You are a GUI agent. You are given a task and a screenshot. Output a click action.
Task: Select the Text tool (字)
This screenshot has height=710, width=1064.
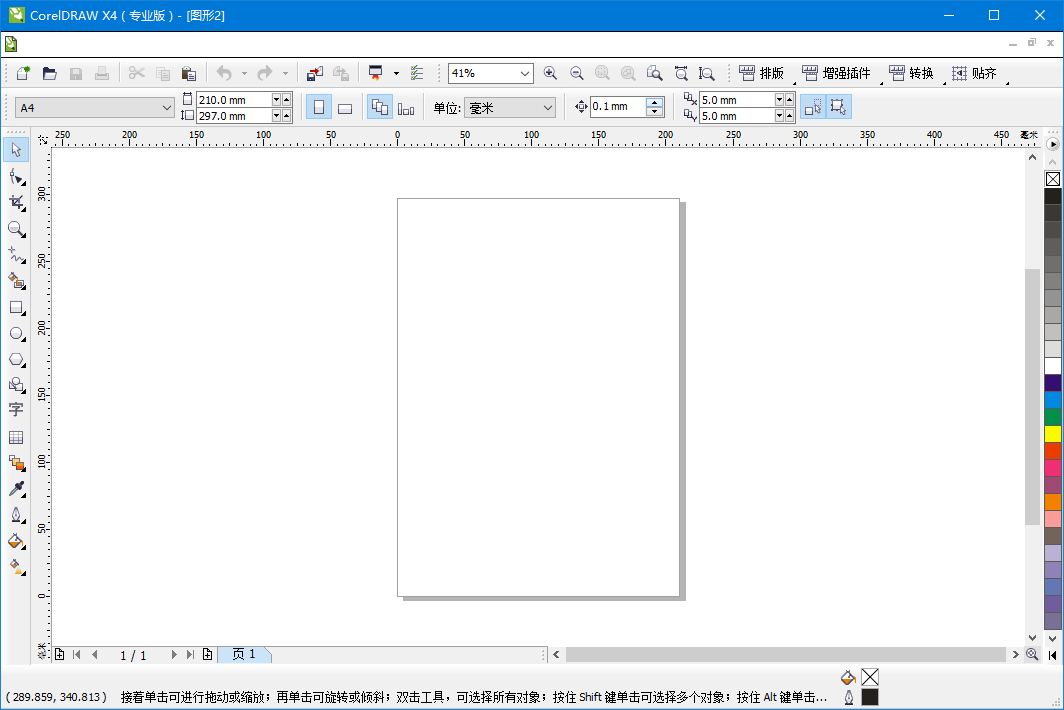click(x=16, y=410)
